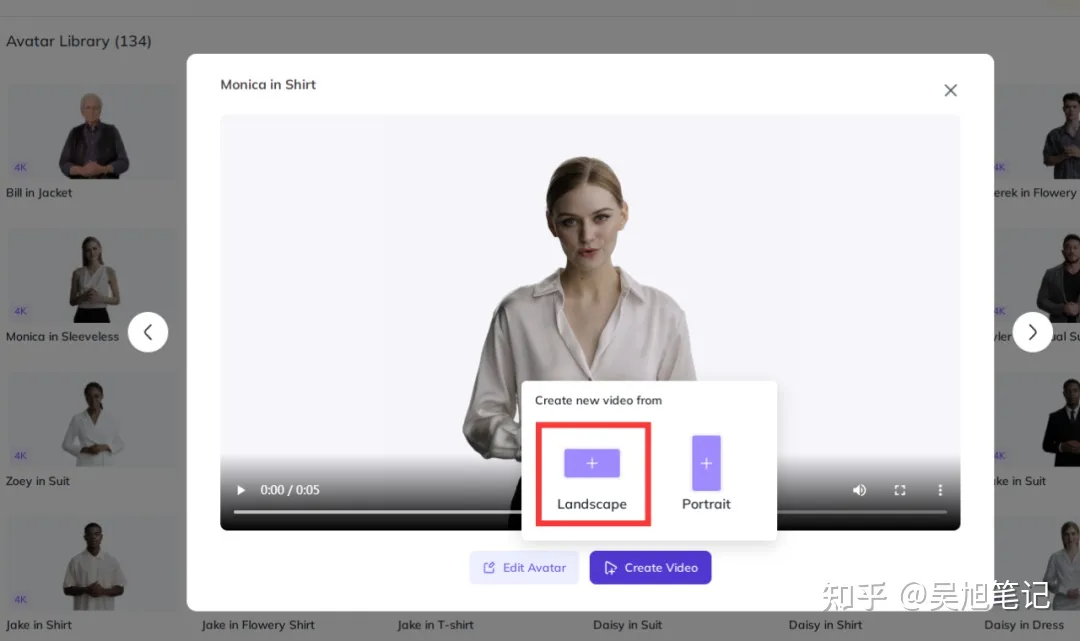Play the Monica in Shirt preview video
1080x641 pixels.
[241, 490]
